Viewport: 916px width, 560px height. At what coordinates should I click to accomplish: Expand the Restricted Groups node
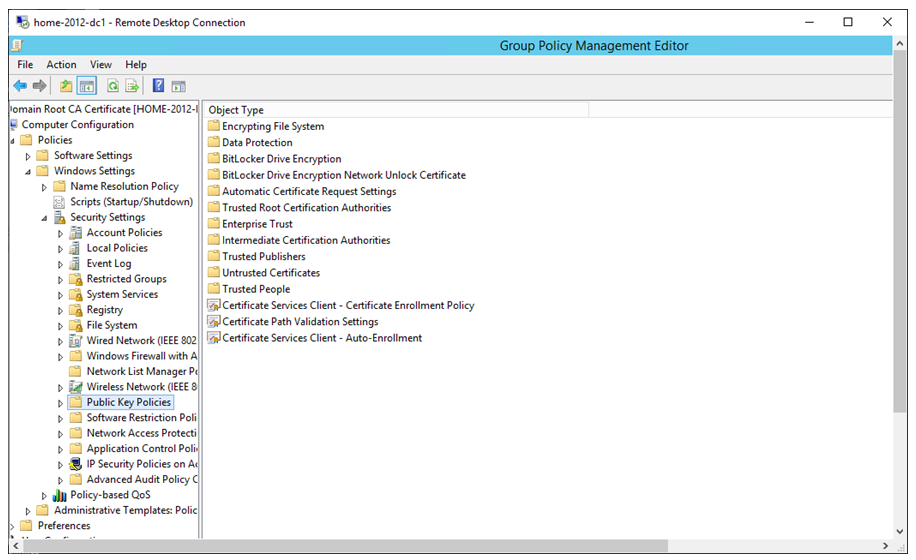[60, 280]
